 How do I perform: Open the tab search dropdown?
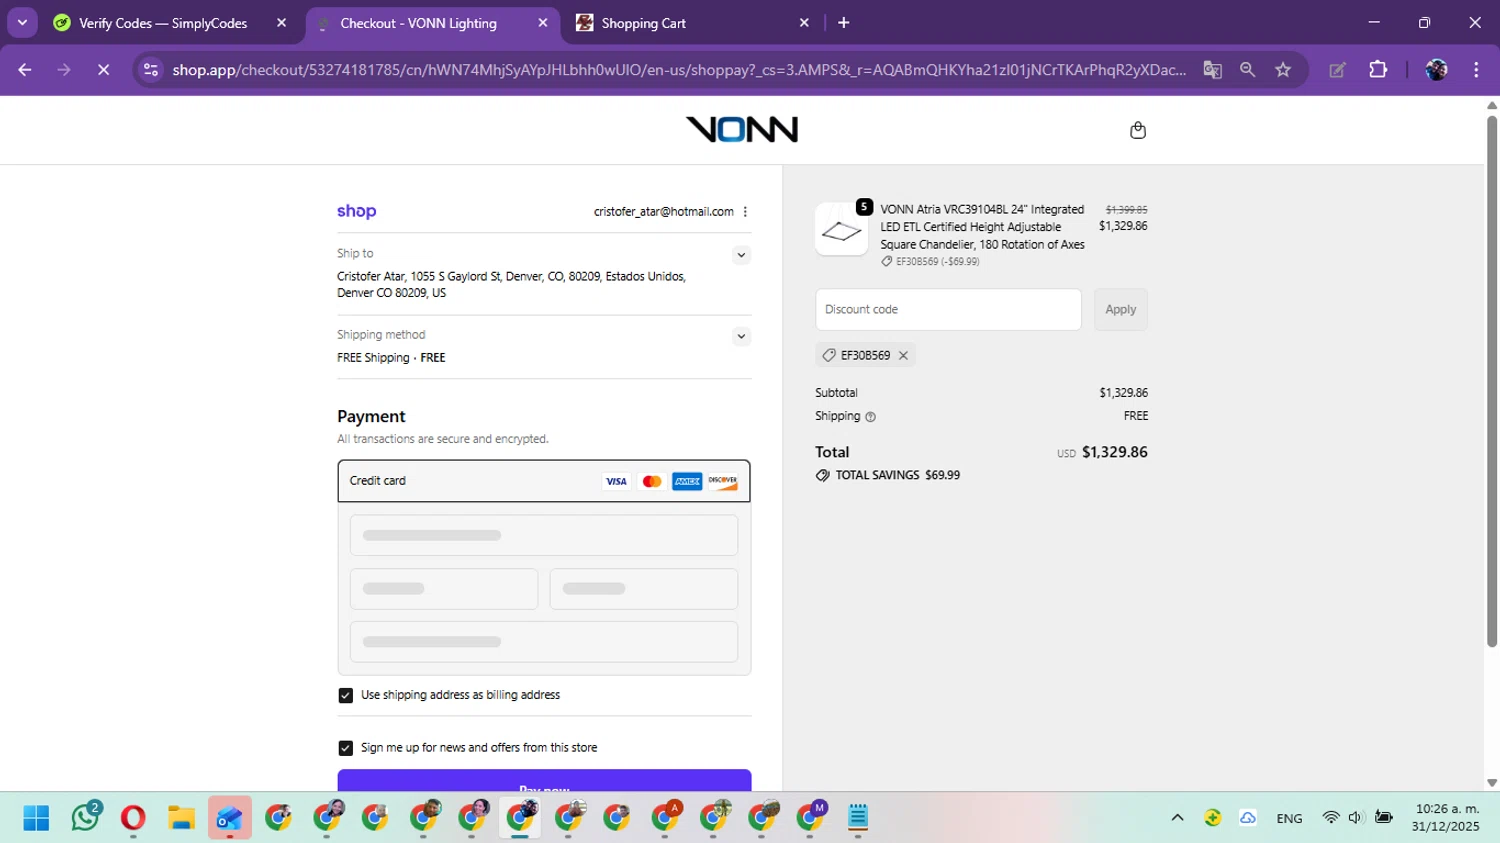coord(22,23)
